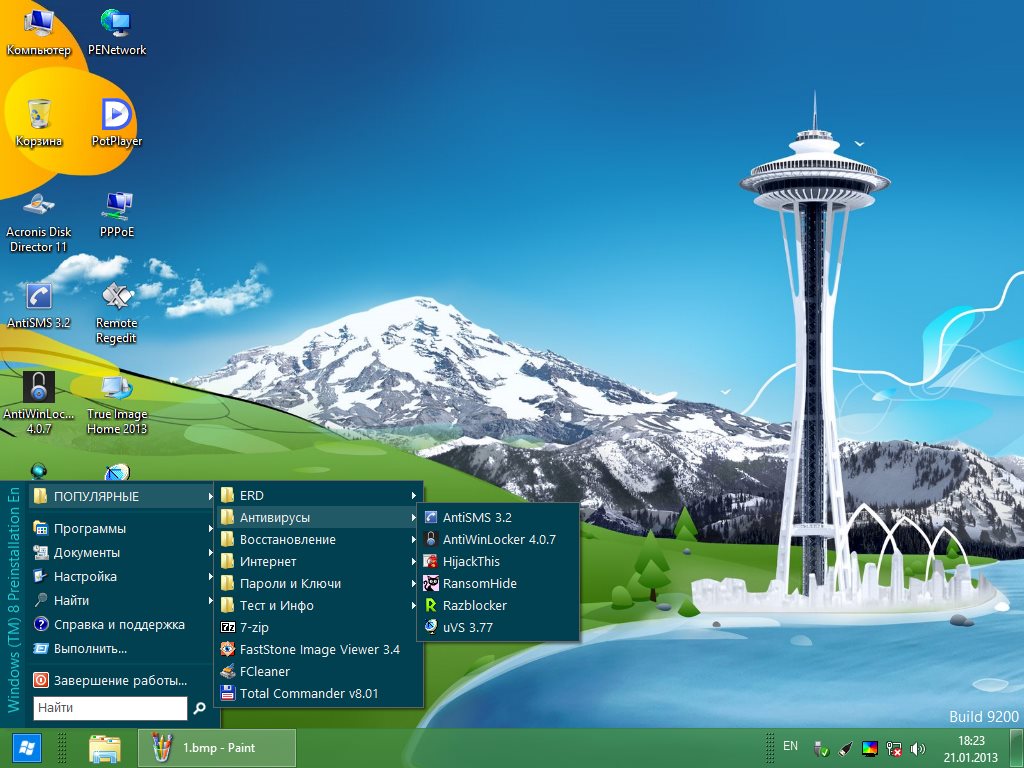Click Завершение работы... shutdown item
This screenshot has width=1024, height=768.
pyautogui.click(x=123, y=680)
